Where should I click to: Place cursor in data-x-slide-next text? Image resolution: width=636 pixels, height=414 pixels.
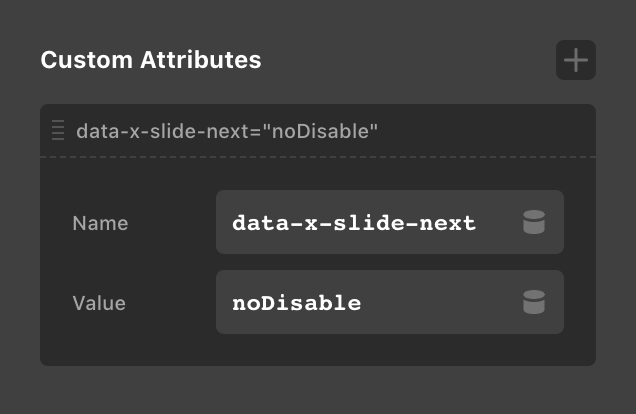(x=353, y=223)
